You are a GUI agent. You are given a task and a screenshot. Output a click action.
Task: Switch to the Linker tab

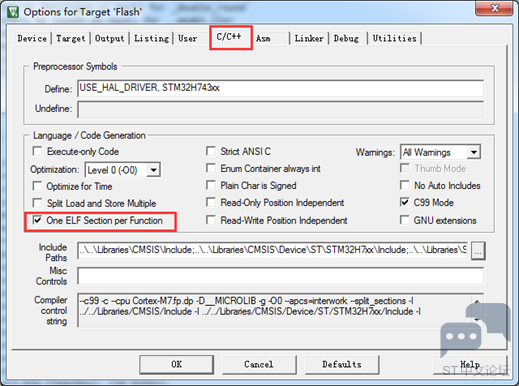point(309,38)
